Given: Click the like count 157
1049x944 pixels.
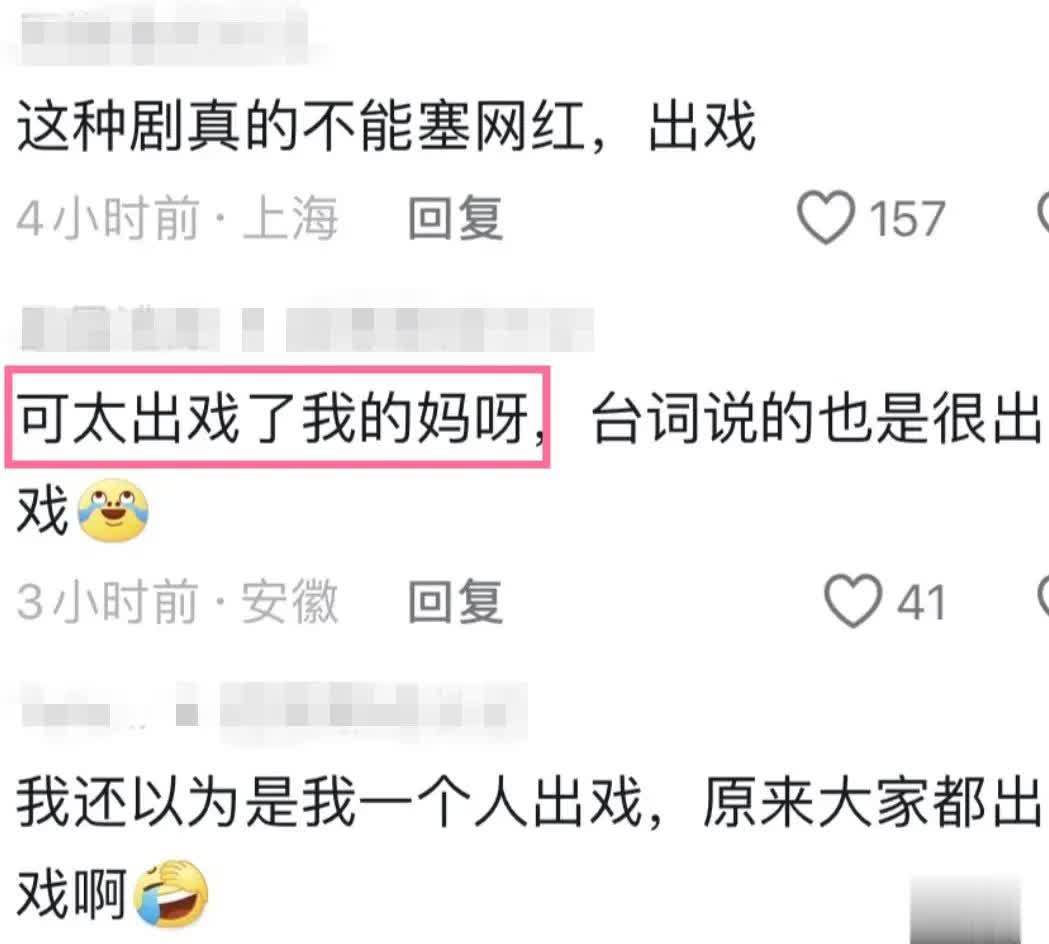Looking at the screenshot, I should click(907, 219).
